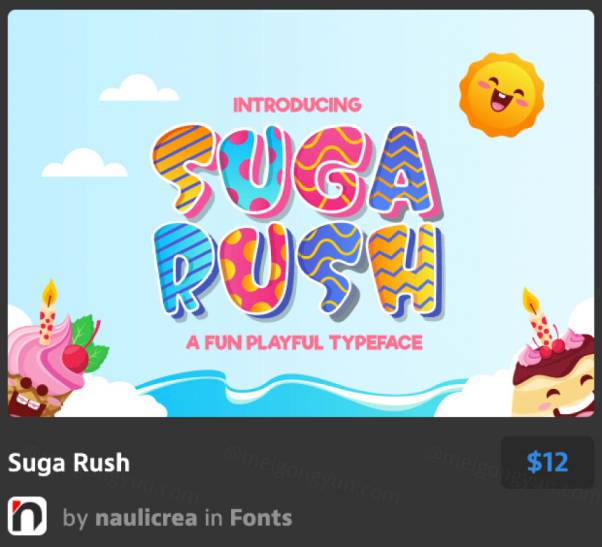This screenshot has height=547, width=602.
Task: Click the A FUN PLAYFUL TYPEFACE tagline
Action: [304, 343]
